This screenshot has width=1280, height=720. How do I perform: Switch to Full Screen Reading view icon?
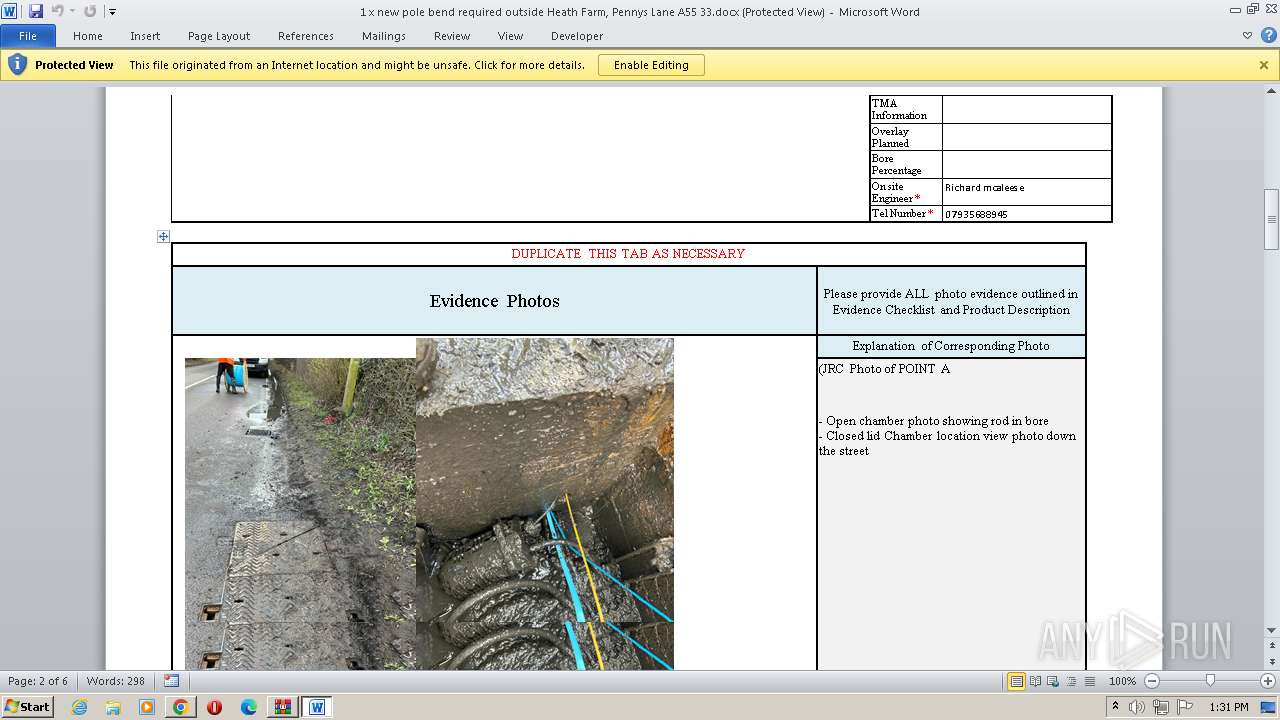1035,681
